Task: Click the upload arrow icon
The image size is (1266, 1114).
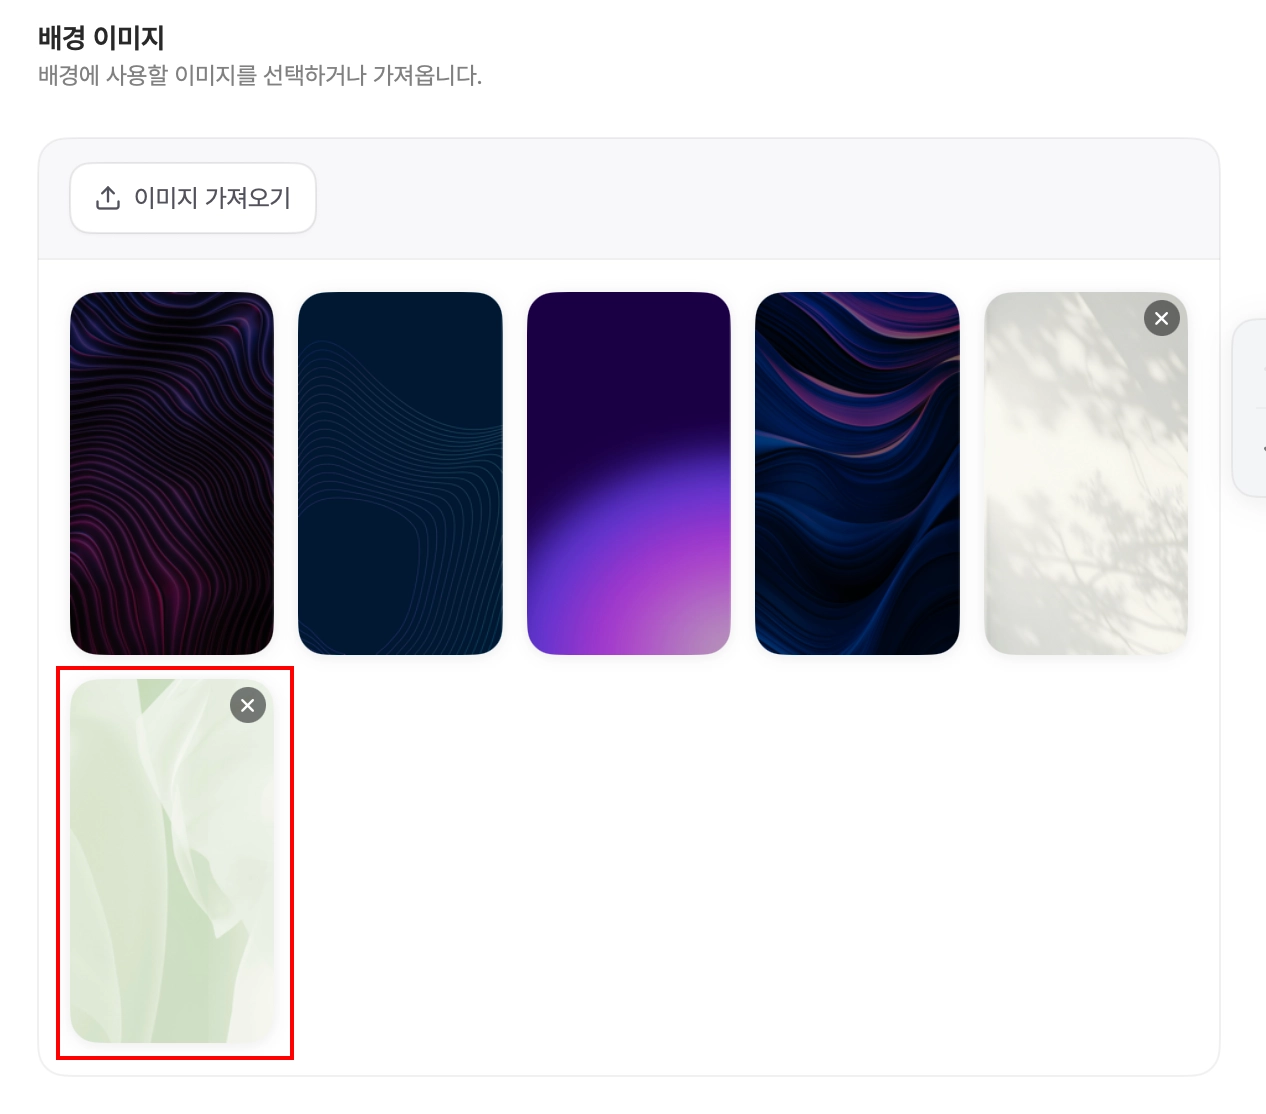Action: pos(108,198)
